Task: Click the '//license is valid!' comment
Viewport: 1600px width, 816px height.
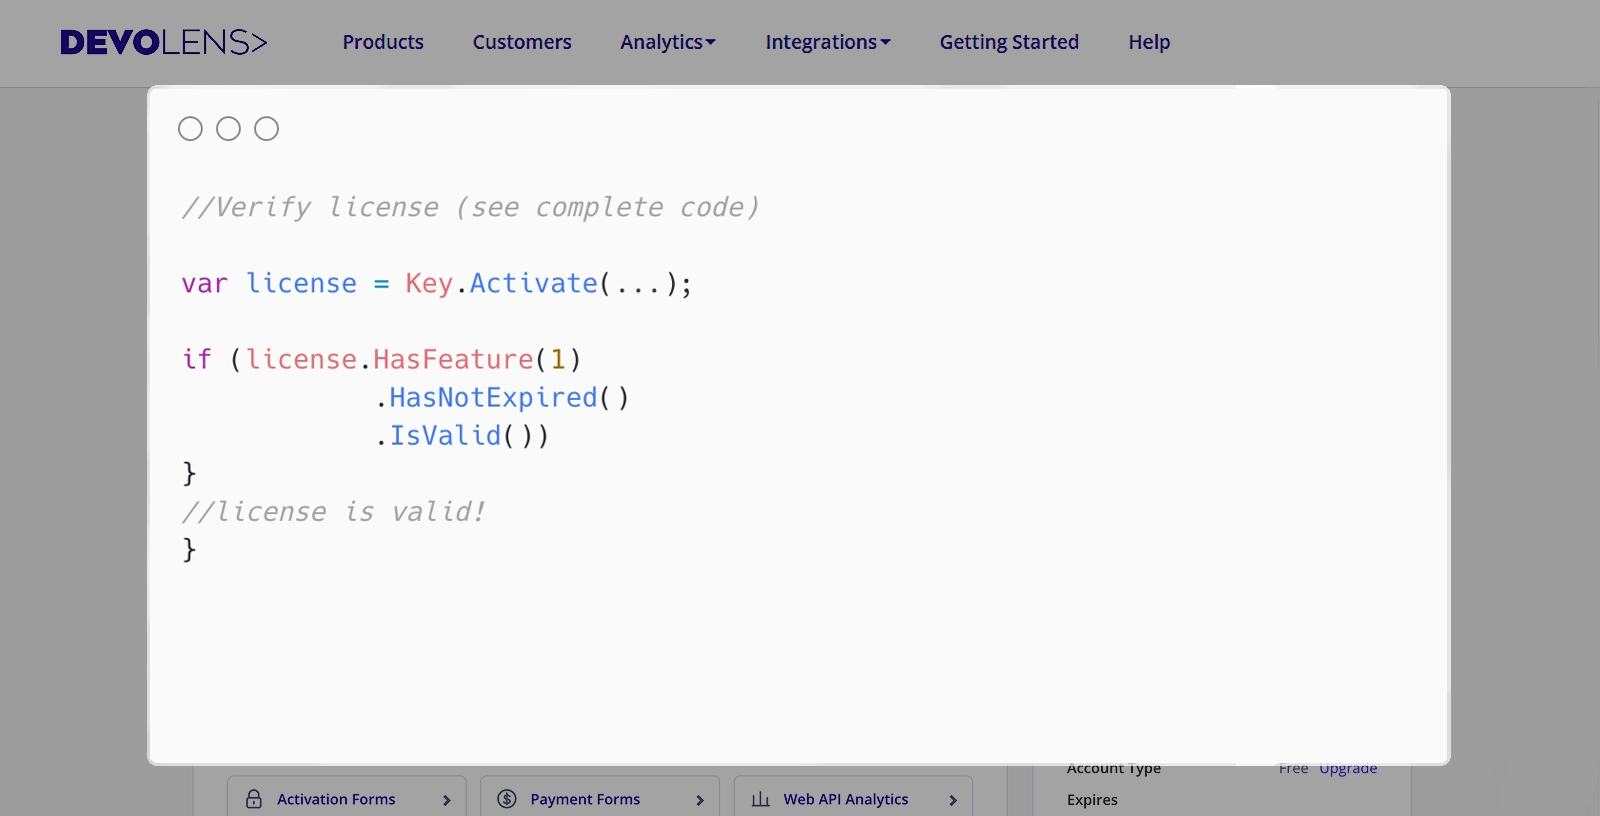Action: [x=333, y=512]
